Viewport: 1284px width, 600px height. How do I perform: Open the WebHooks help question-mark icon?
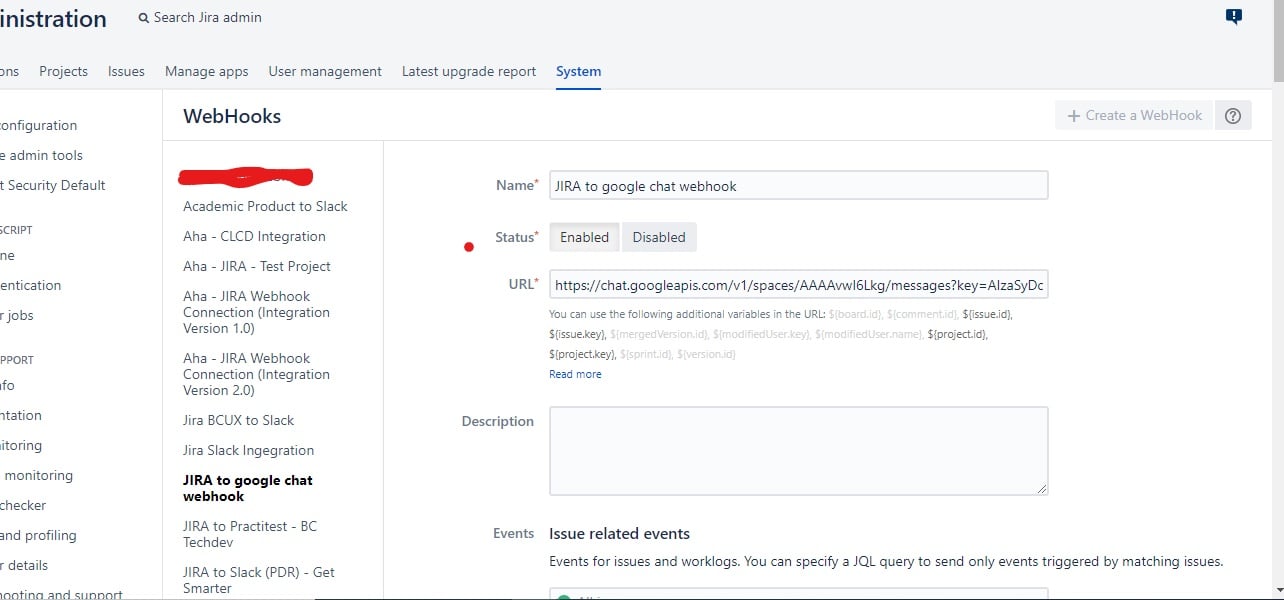(x=1233, y=115)
